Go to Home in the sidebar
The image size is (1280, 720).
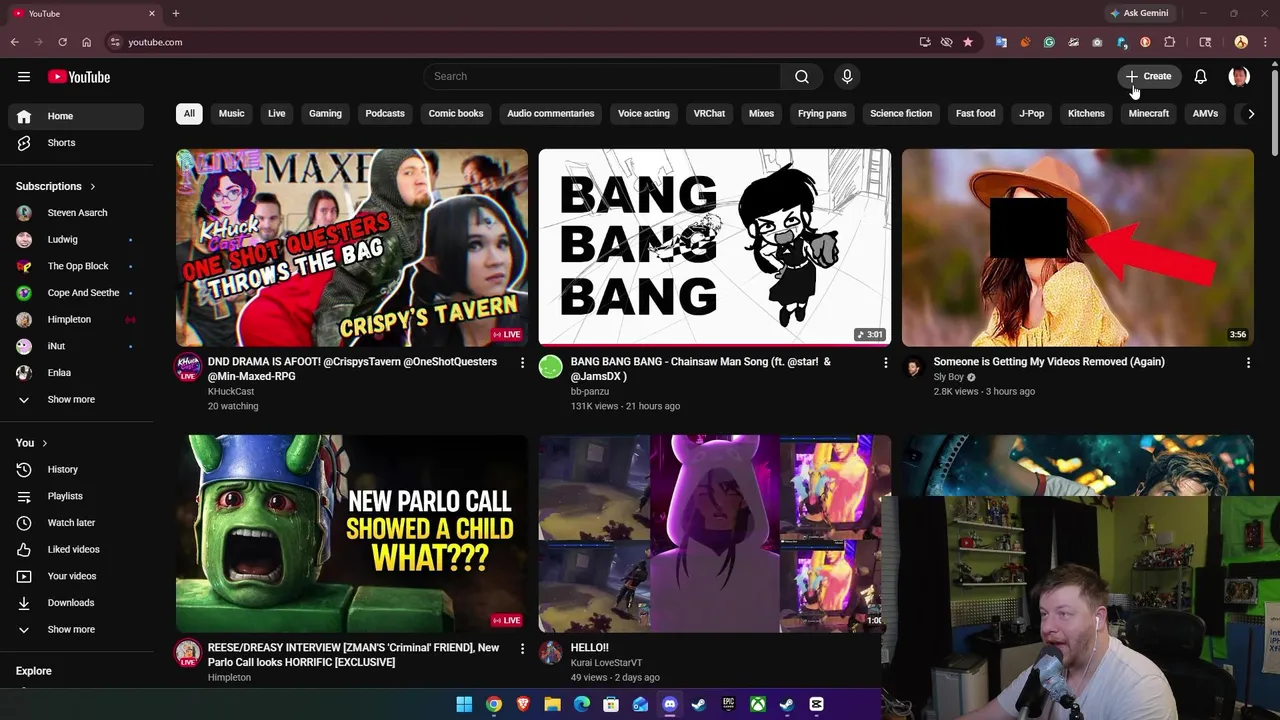pyautogui.click(x=76, y=116)
